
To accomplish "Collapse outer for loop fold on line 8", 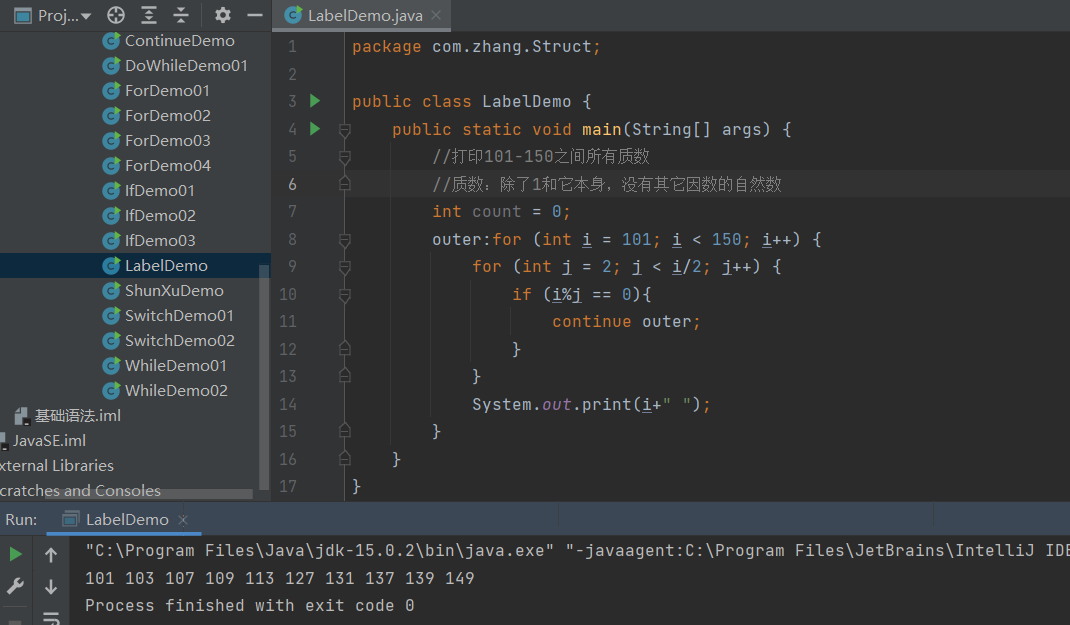I will [x=345, y=239].
